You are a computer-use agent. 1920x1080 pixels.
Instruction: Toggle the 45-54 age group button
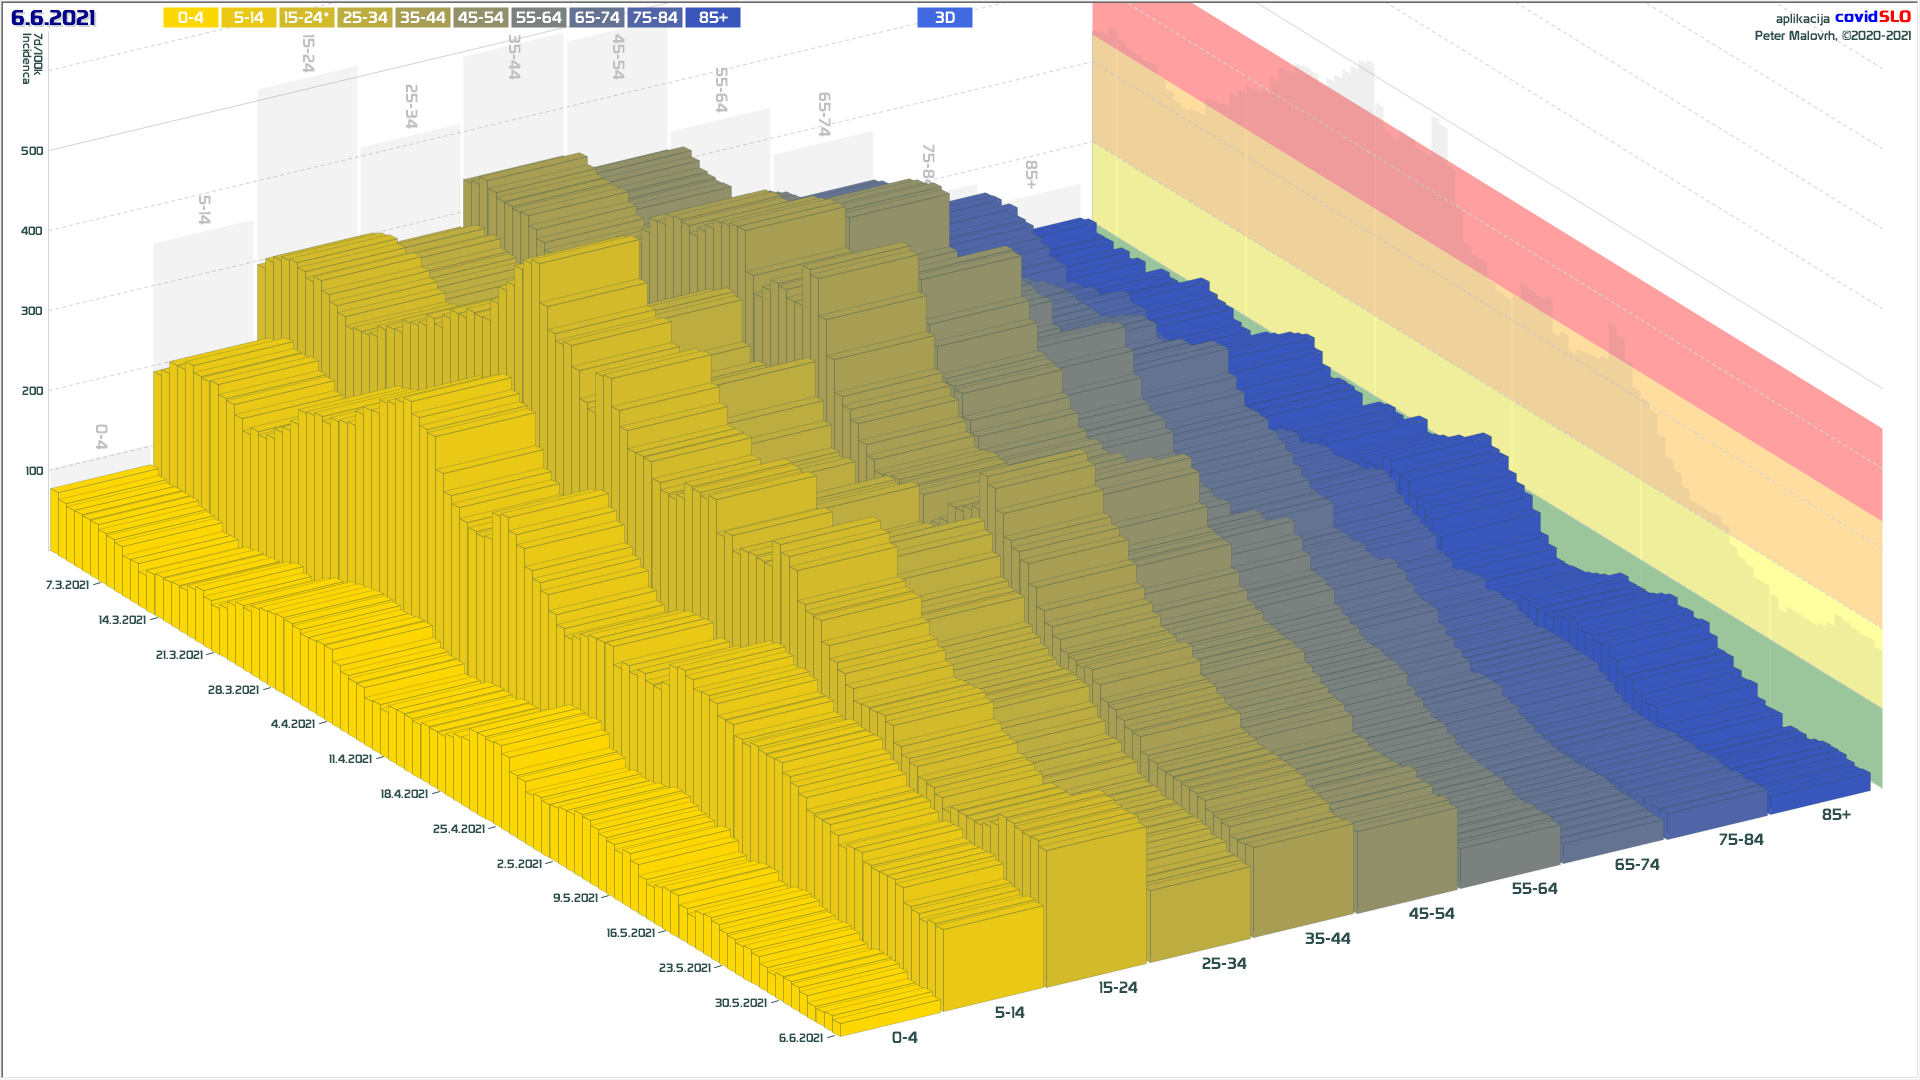[480, 18]
